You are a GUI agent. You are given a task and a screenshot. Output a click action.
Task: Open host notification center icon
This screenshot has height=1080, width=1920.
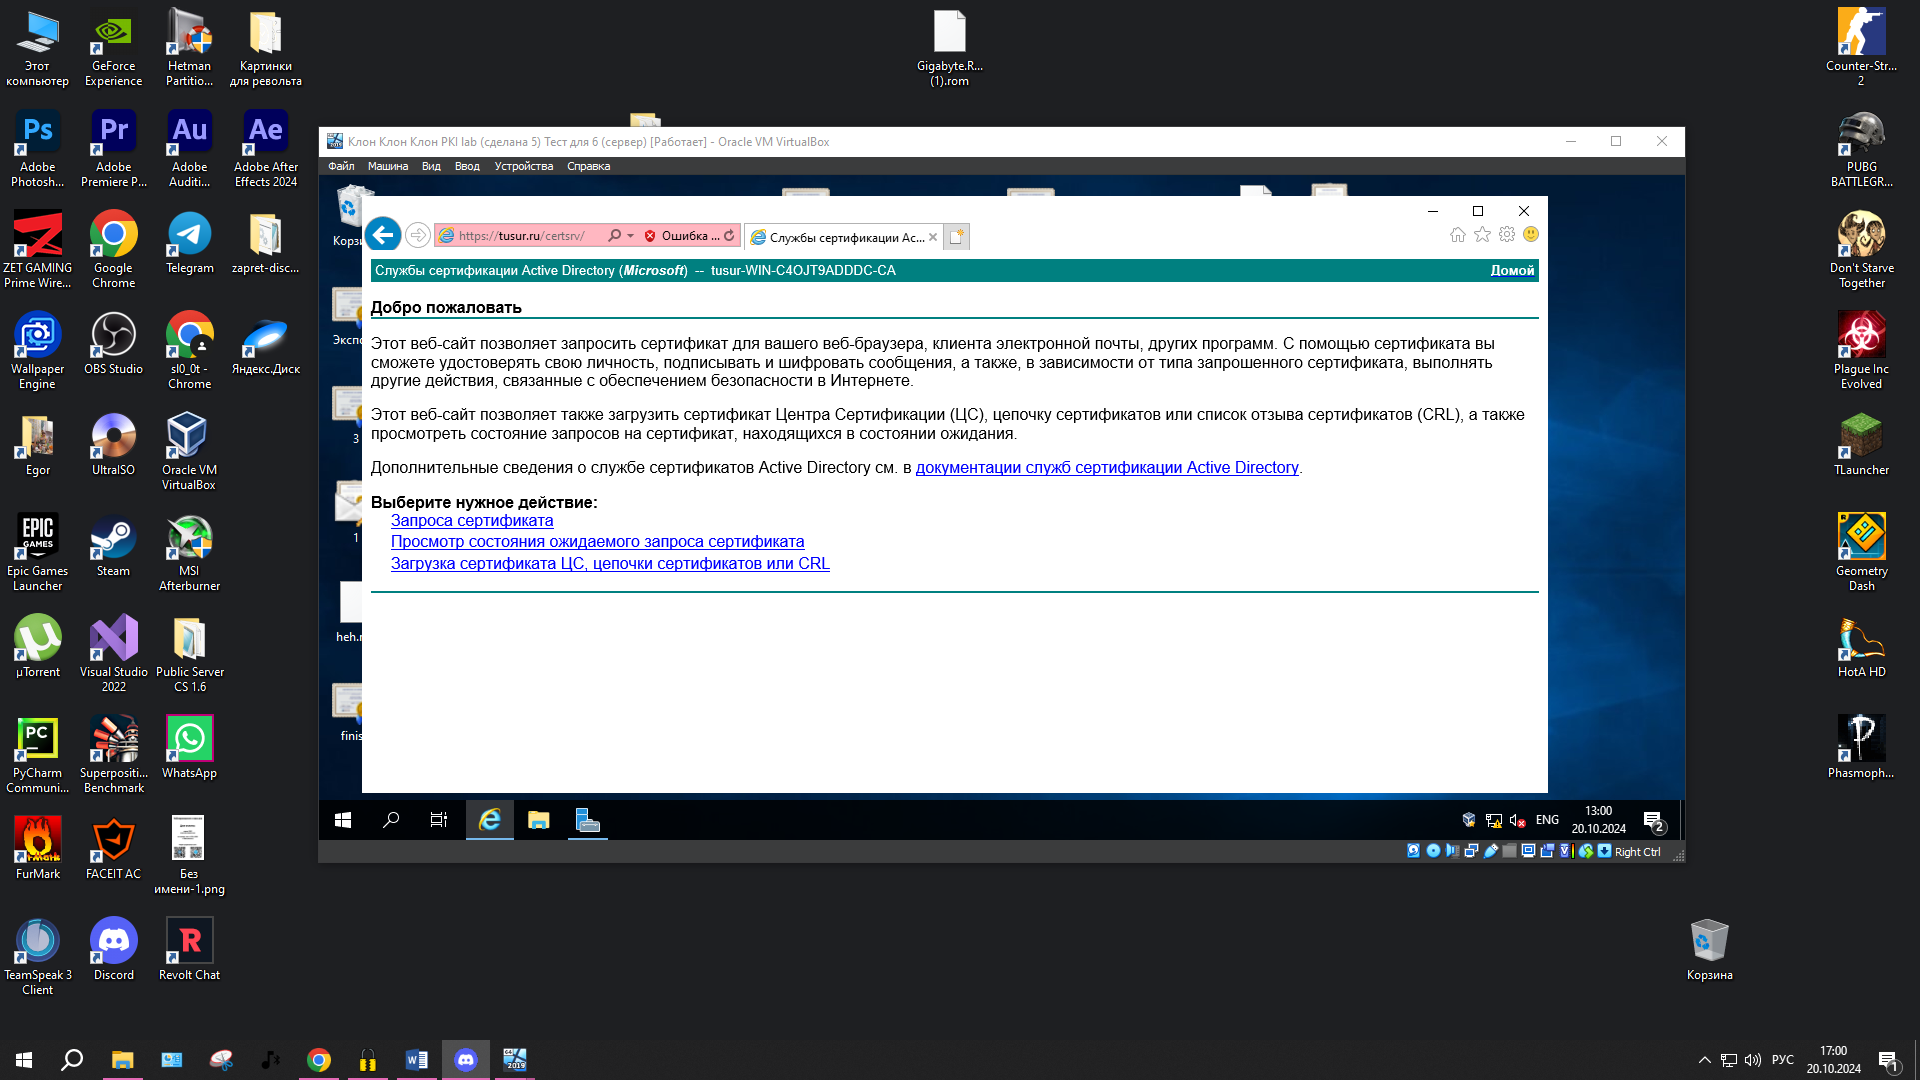1888,1061
